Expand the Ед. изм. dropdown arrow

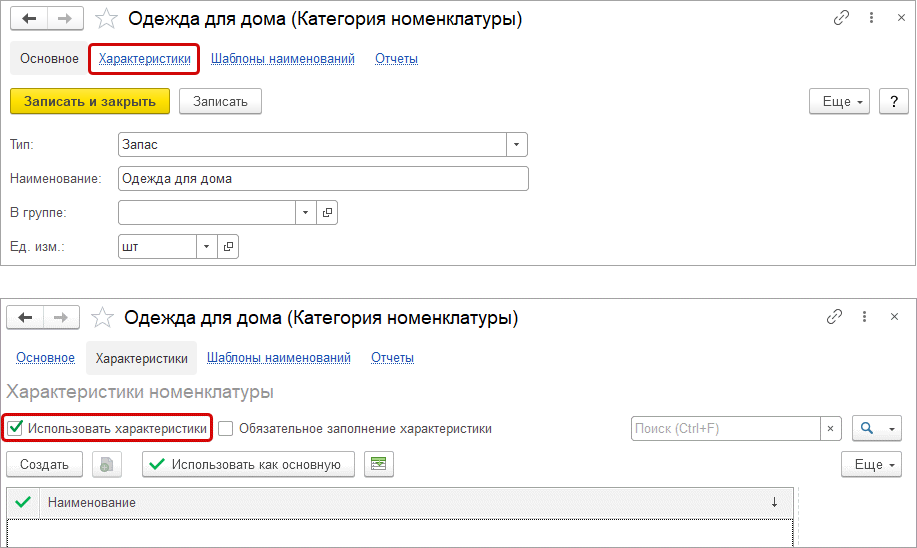(206, 246)
